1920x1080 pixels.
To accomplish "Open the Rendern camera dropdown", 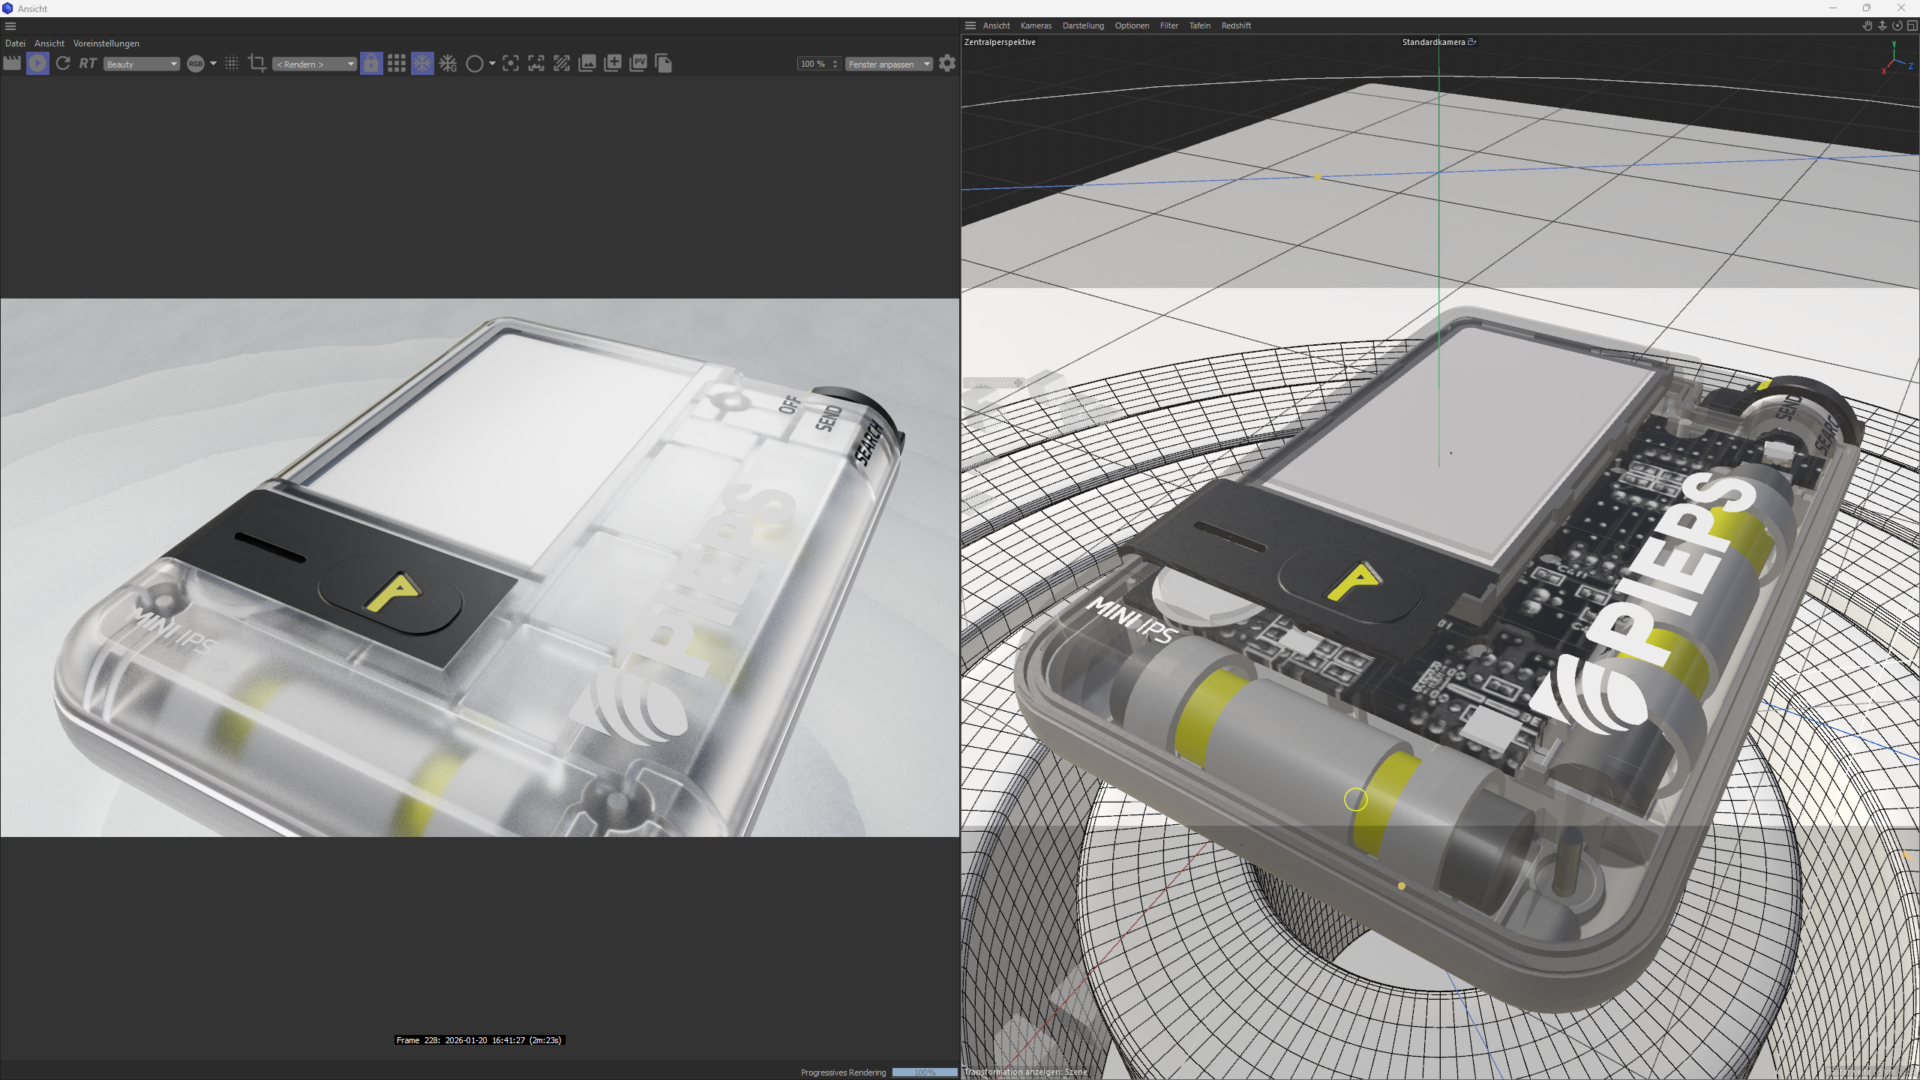I will [x=315, y=64].
